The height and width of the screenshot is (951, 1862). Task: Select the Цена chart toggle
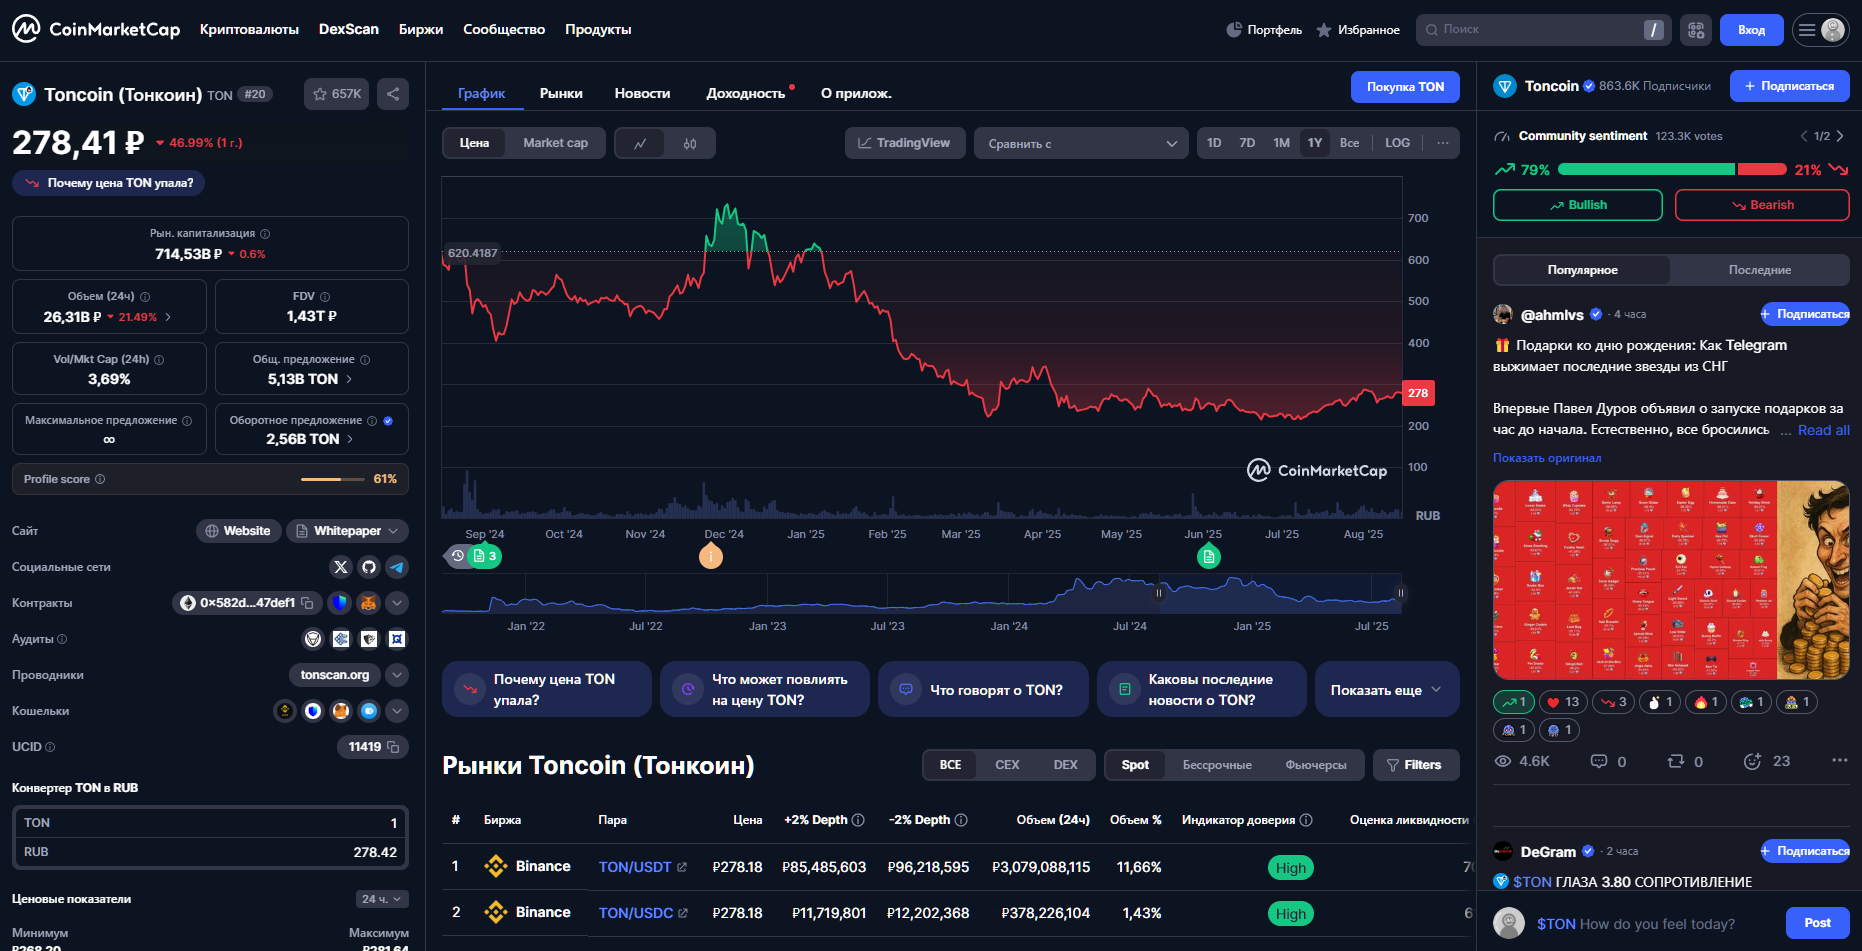click(474, 143)
